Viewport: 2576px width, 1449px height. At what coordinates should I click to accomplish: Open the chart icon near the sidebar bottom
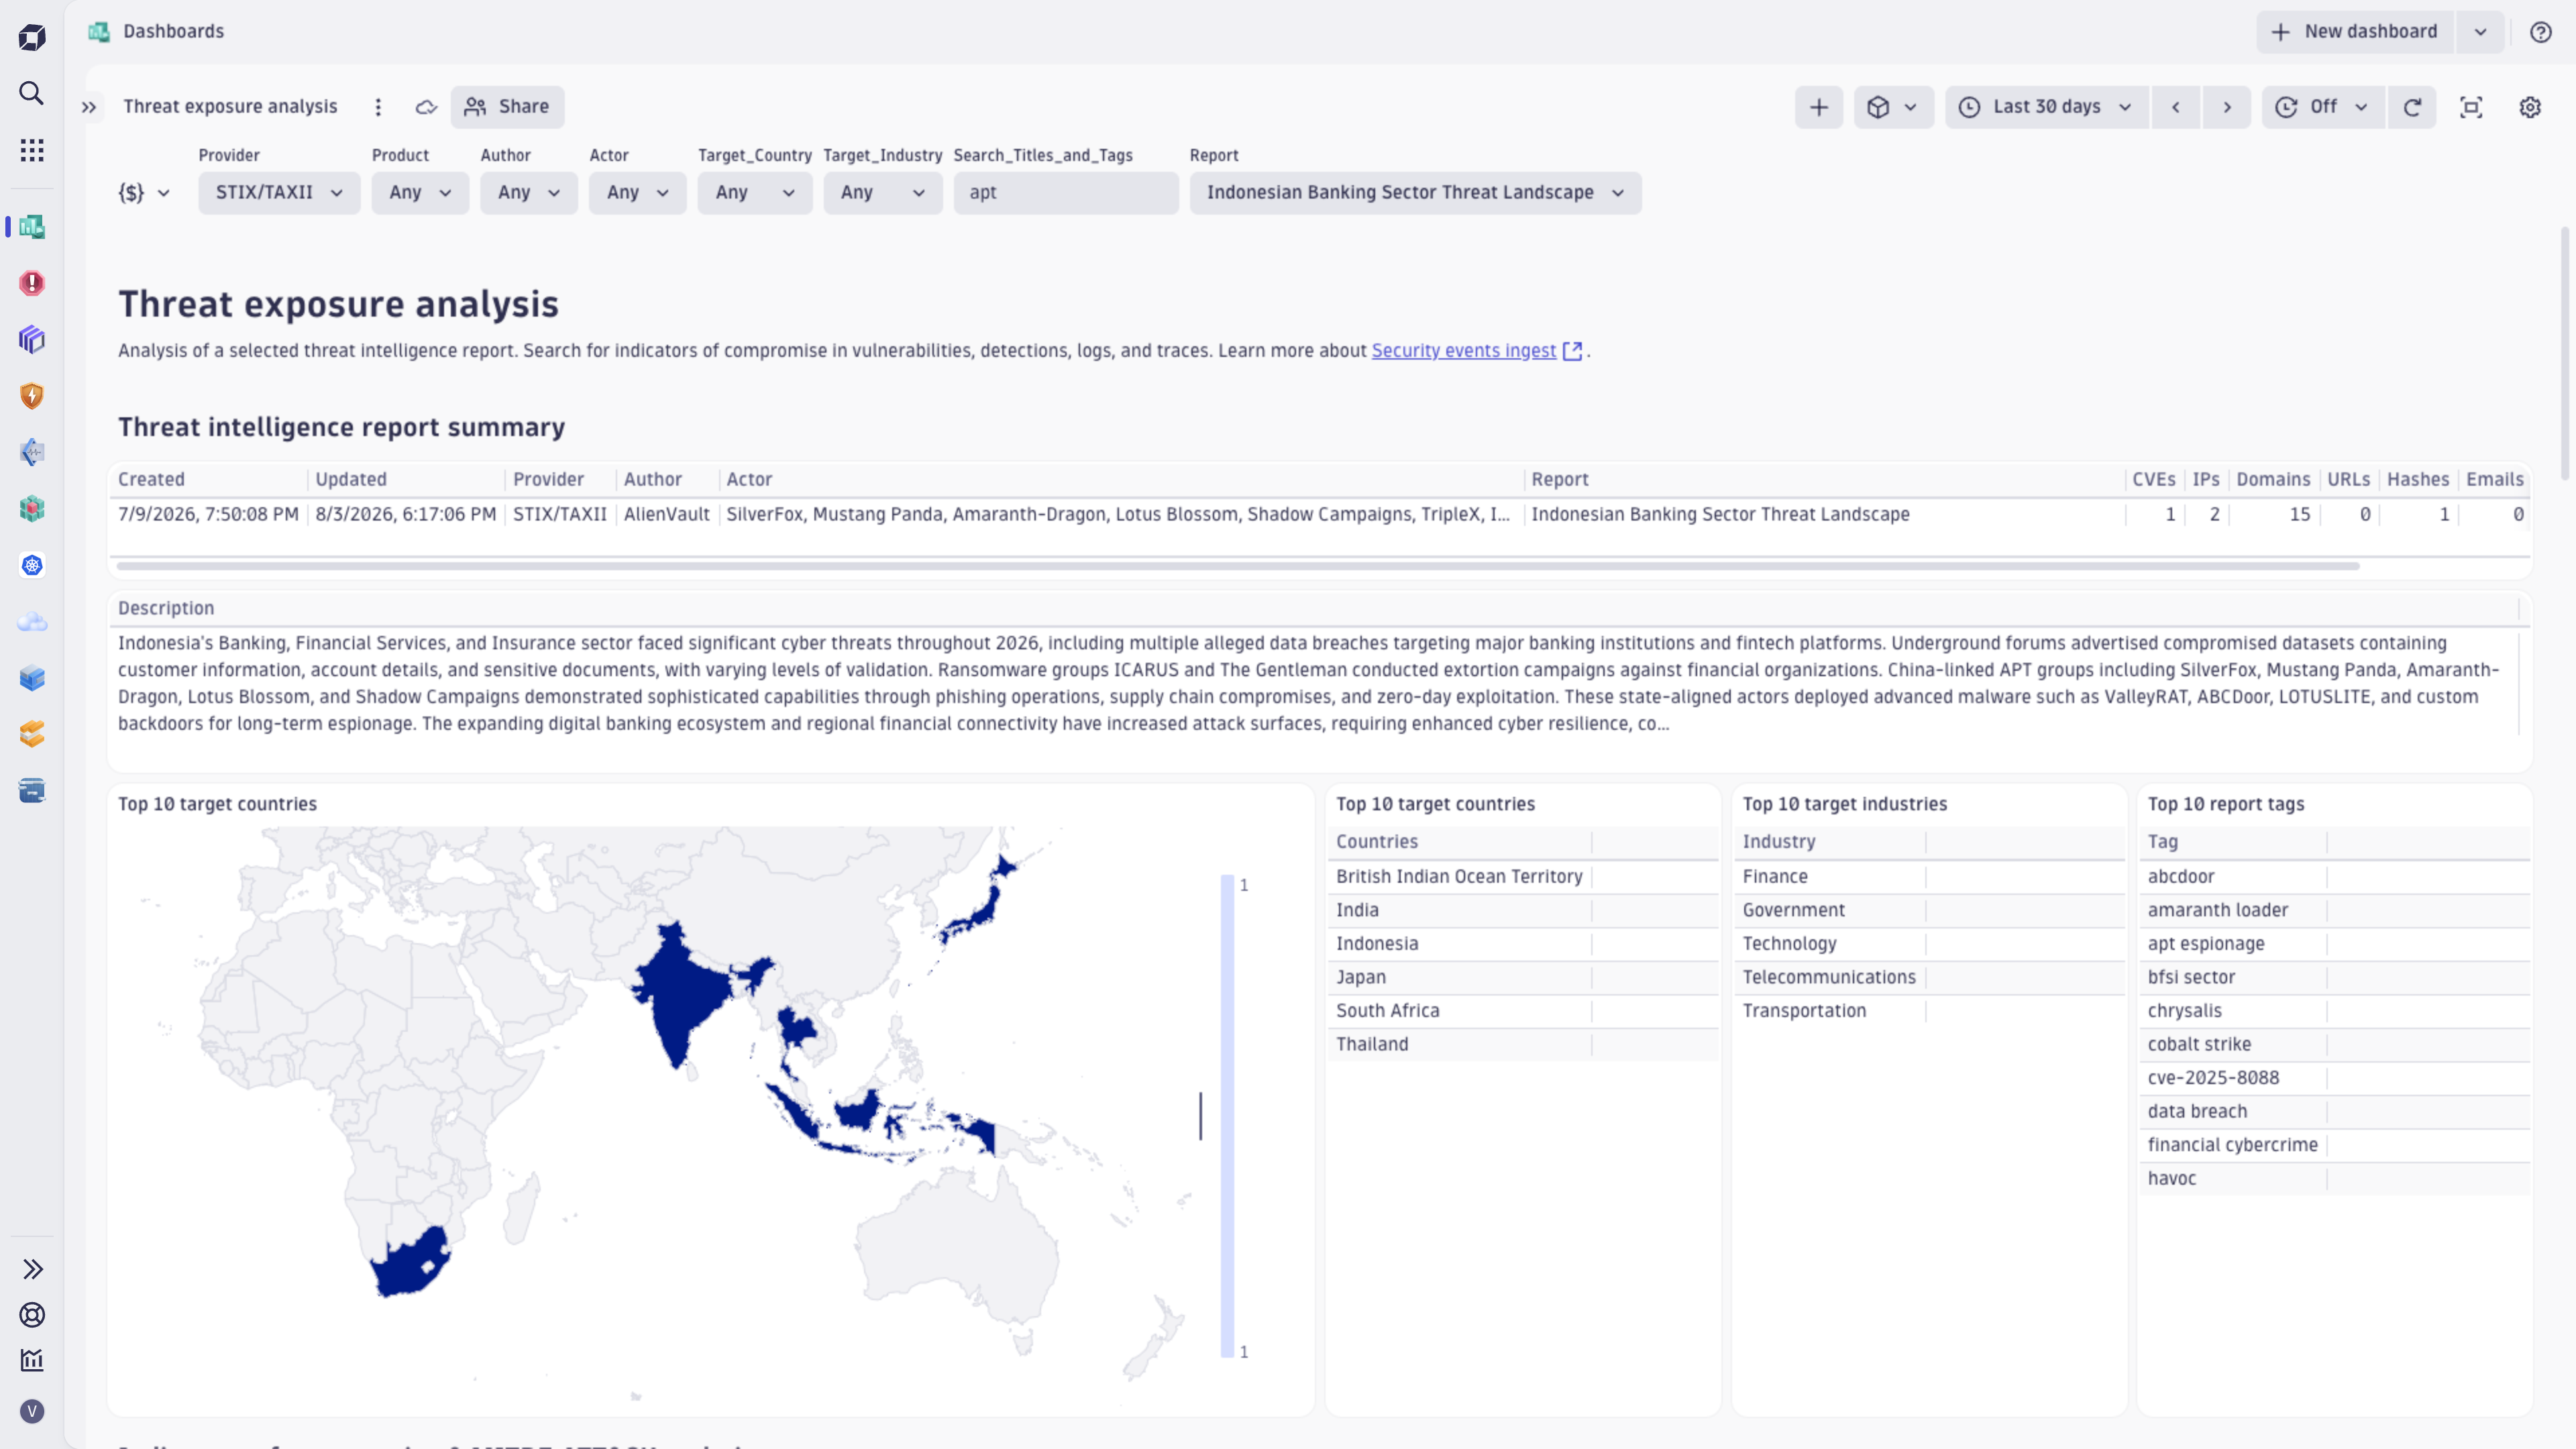[x=32, y=1360]
